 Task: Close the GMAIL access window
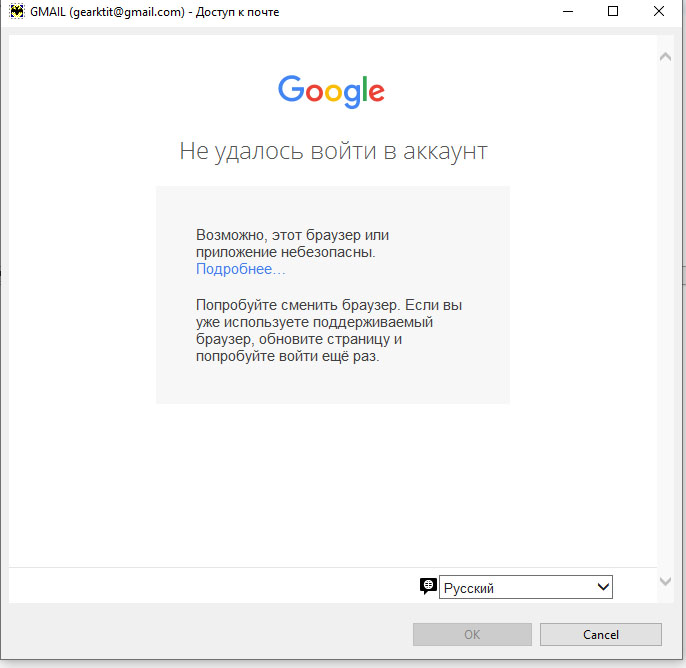(659, 12)
